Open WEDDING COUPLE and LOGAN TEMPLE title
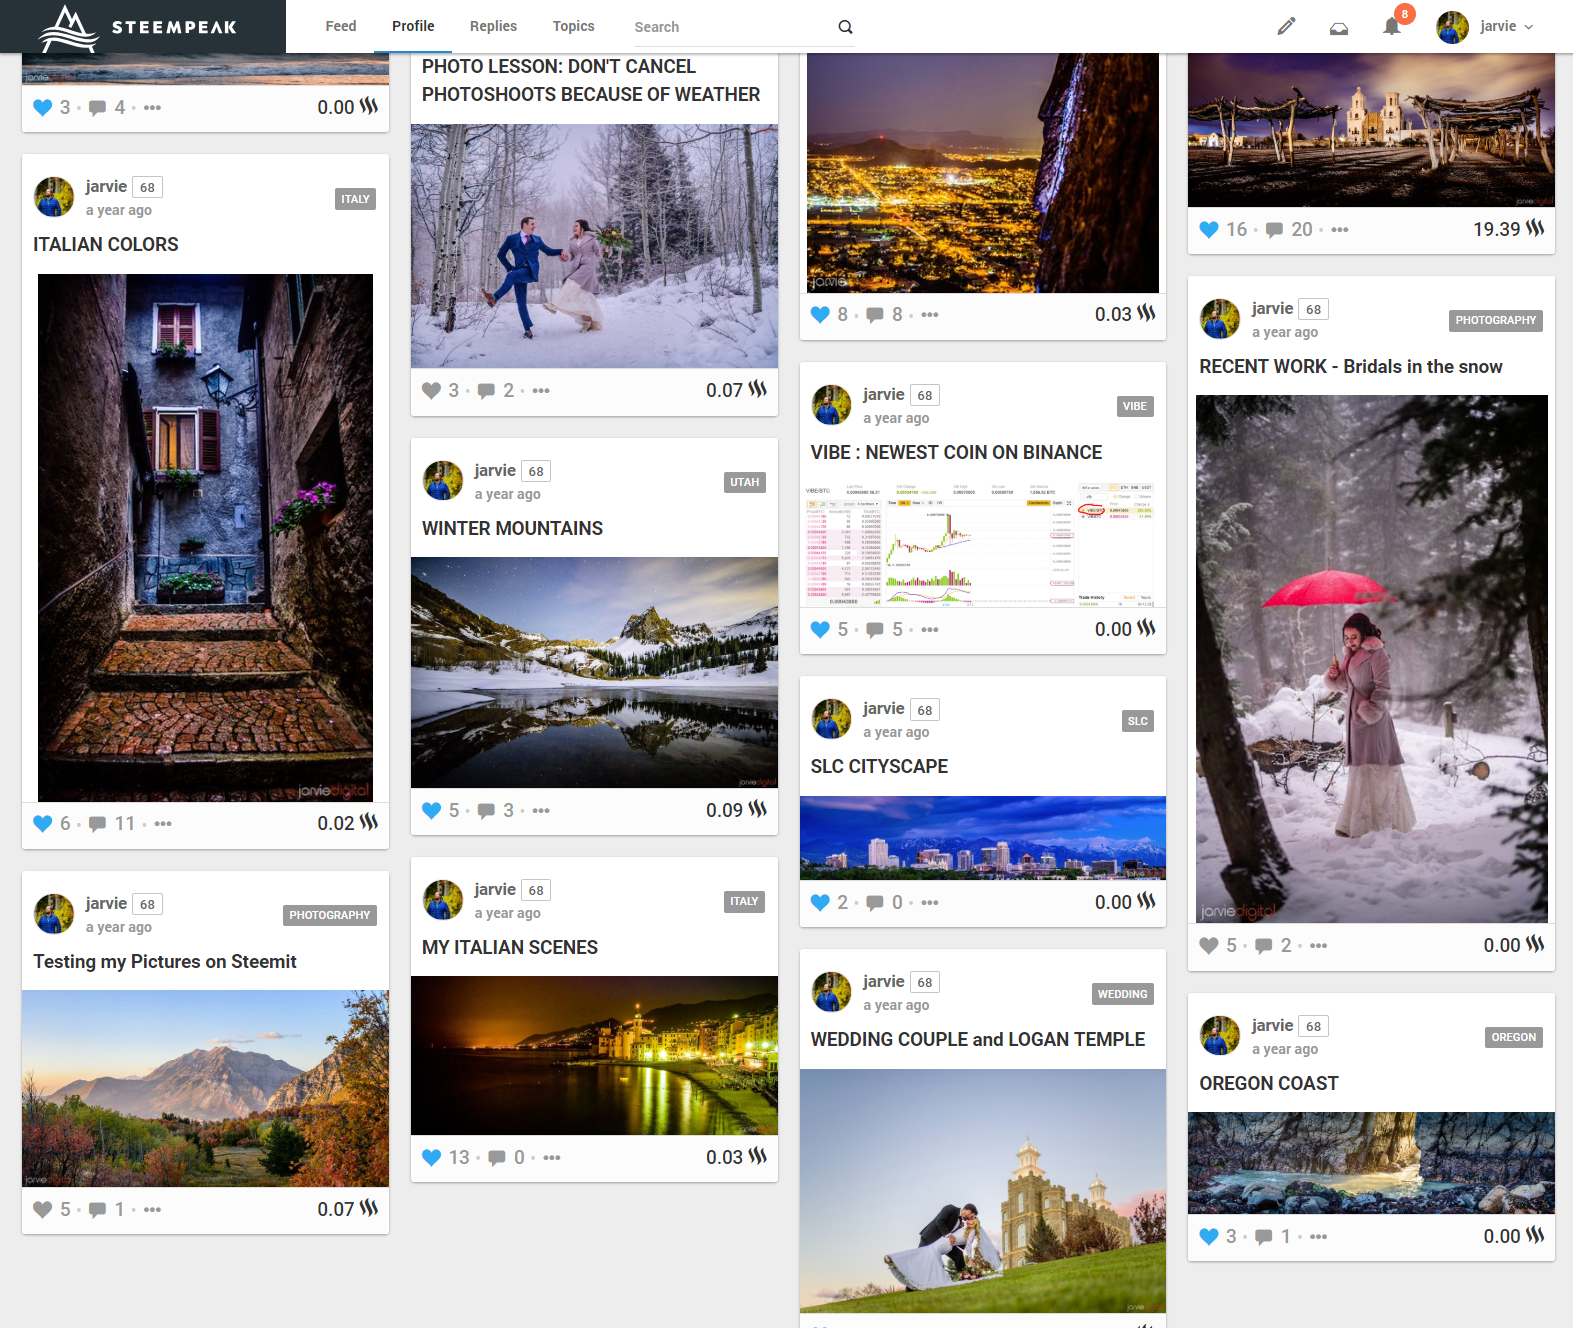This screenshot has height=1328, width=1573. tap(977, 1039)
